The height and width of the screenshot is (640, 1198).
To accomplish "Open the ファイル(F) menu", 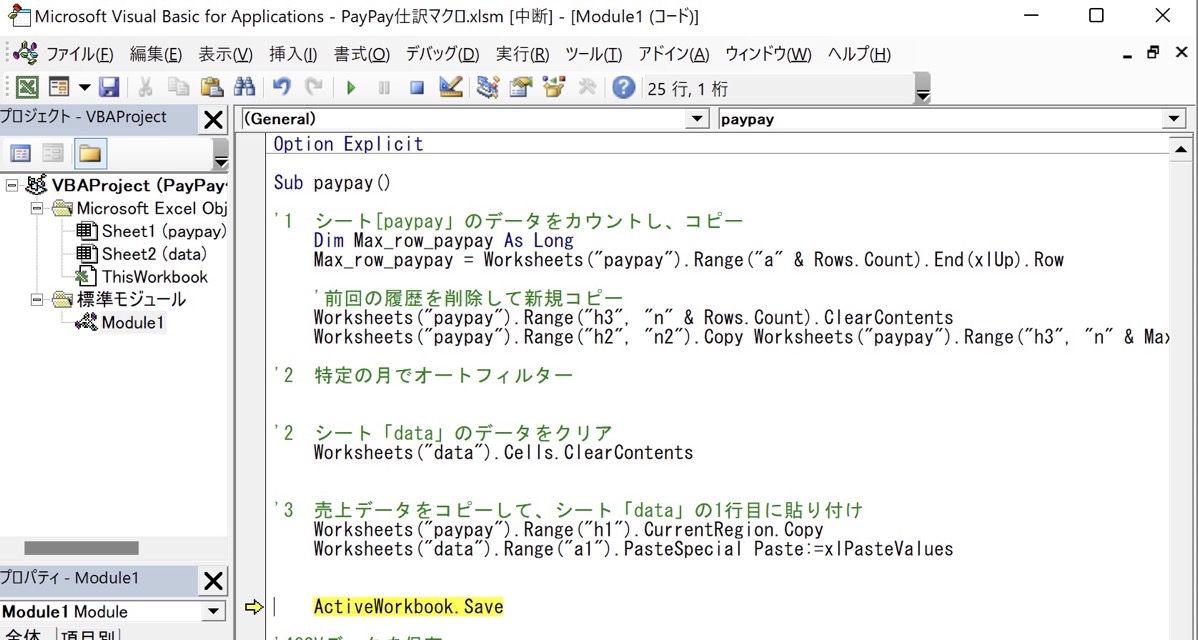I will pos(80,54).
